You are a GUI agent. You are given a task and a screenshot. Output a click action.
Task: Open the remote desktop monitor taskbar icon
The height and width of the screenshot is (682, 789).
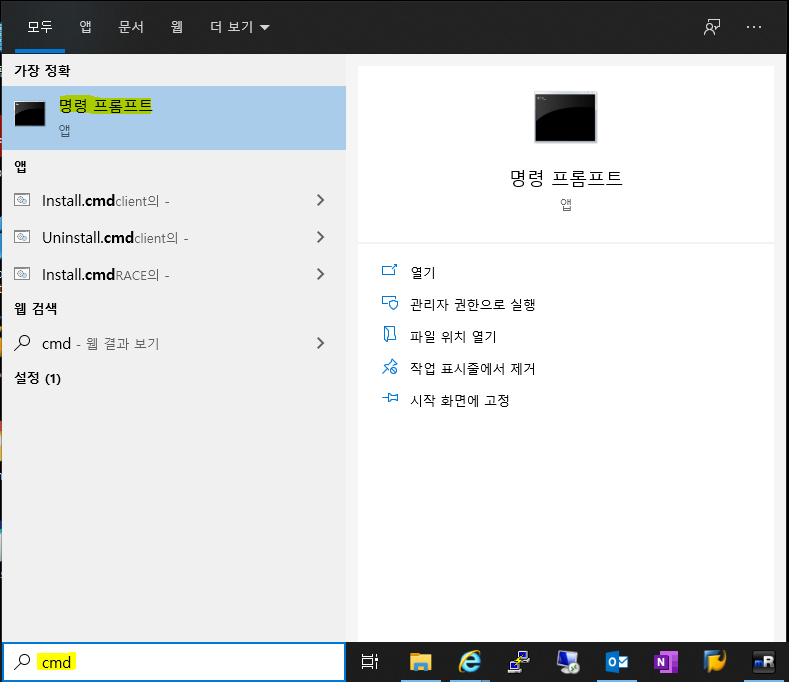point(568,662)
